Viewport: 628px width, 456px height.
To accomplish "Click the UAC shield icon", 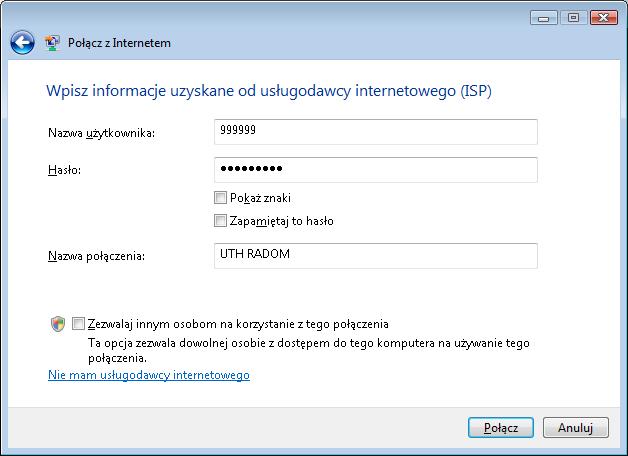I will (x=58, y=324).
